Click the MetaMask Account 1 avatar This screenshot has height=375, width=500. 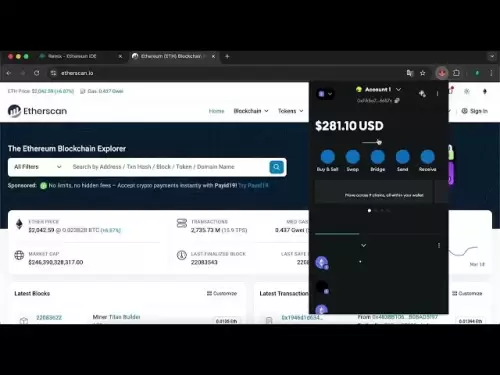[x=359, y=89]
